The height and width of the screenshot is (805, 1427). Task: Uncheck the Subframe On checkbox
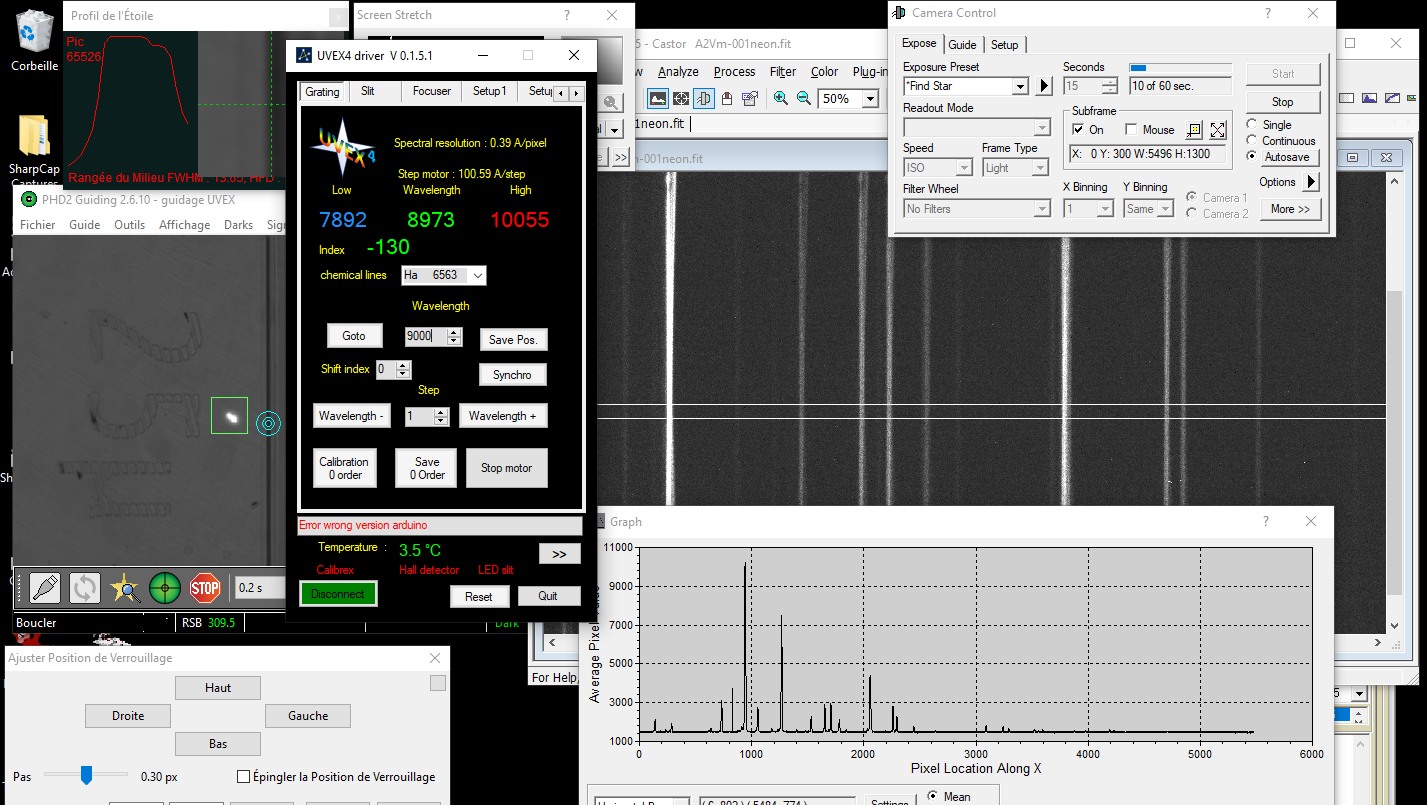pyautogui.click(x=1078, y=130)
